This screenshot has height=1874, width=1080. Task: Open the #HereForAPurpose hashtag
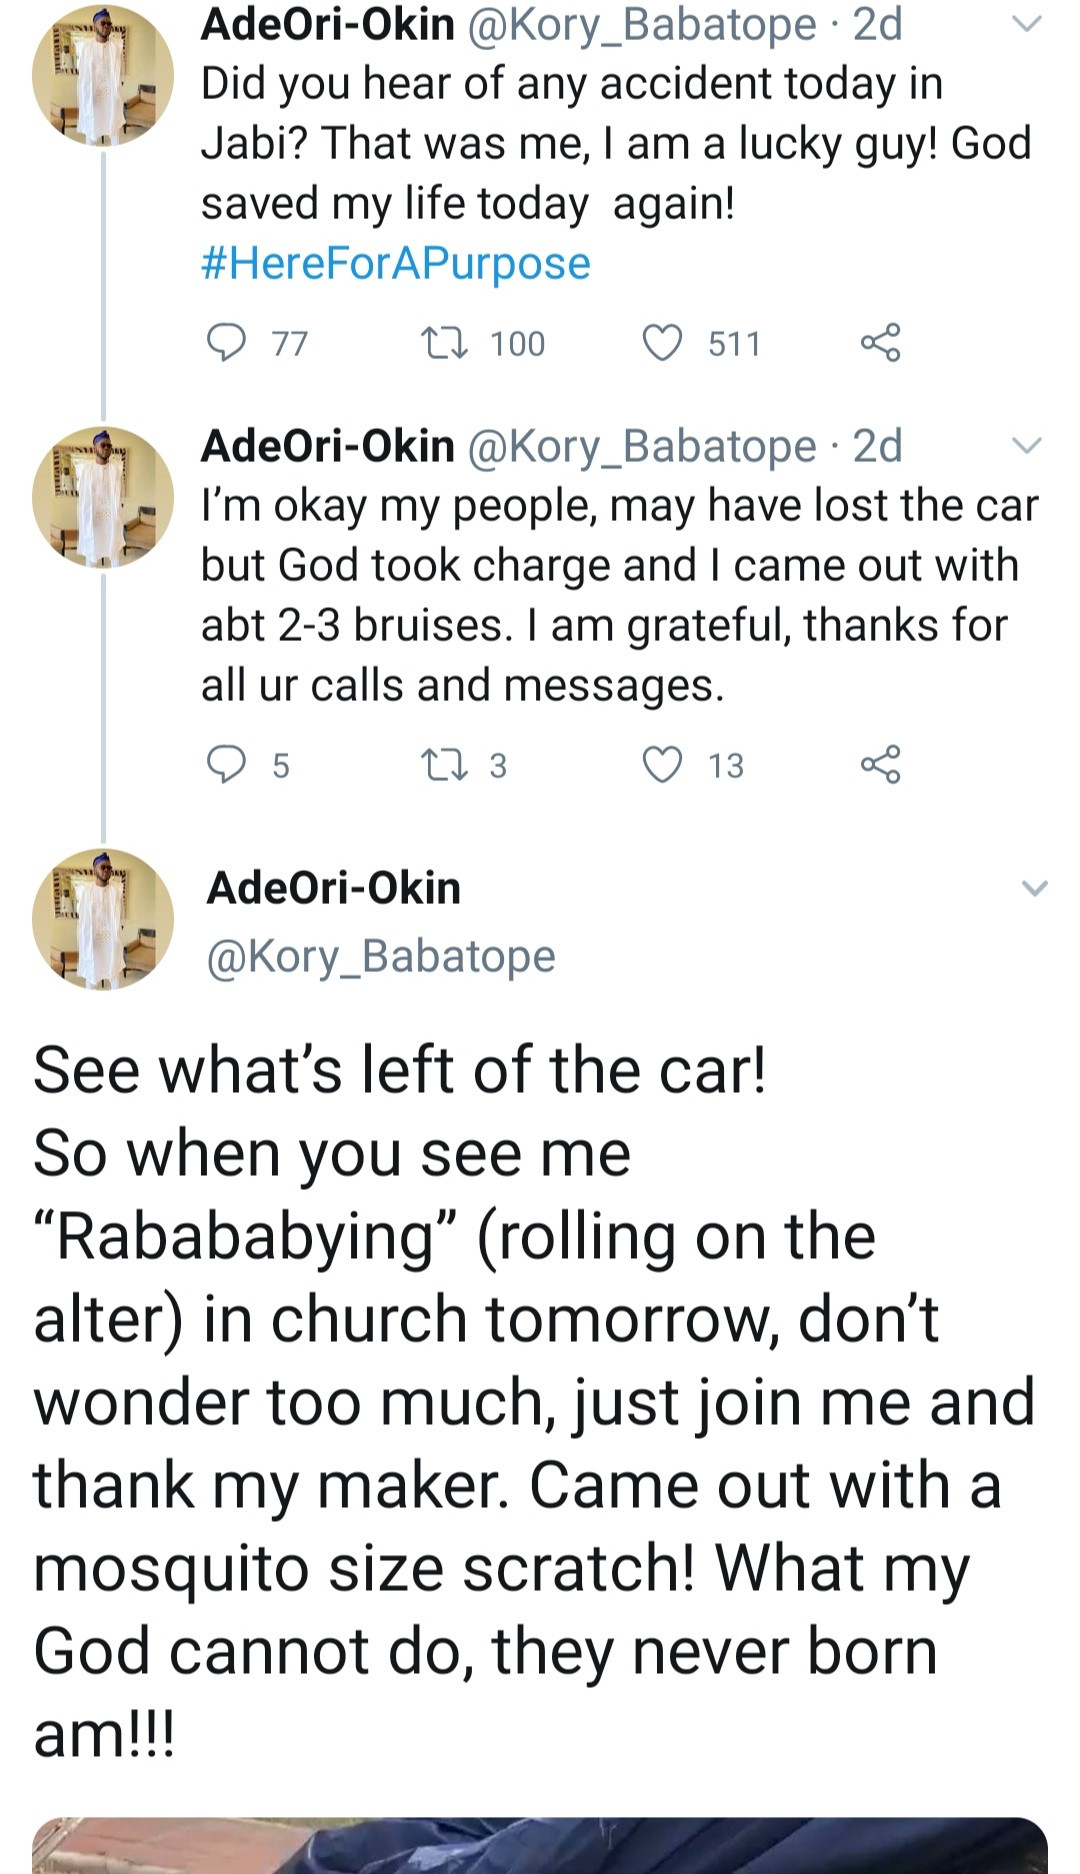click(396, 264)
